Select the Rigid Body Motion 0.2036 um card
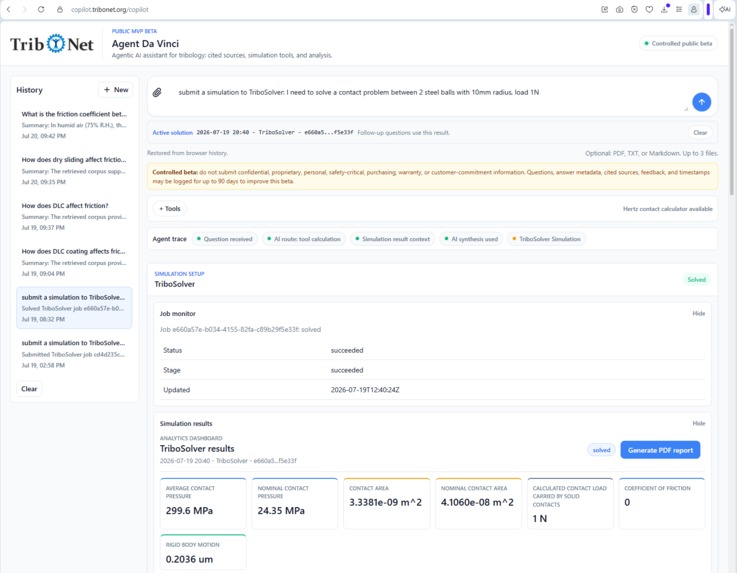Screen dimensions: 737x573 click(x=203, y=552)
